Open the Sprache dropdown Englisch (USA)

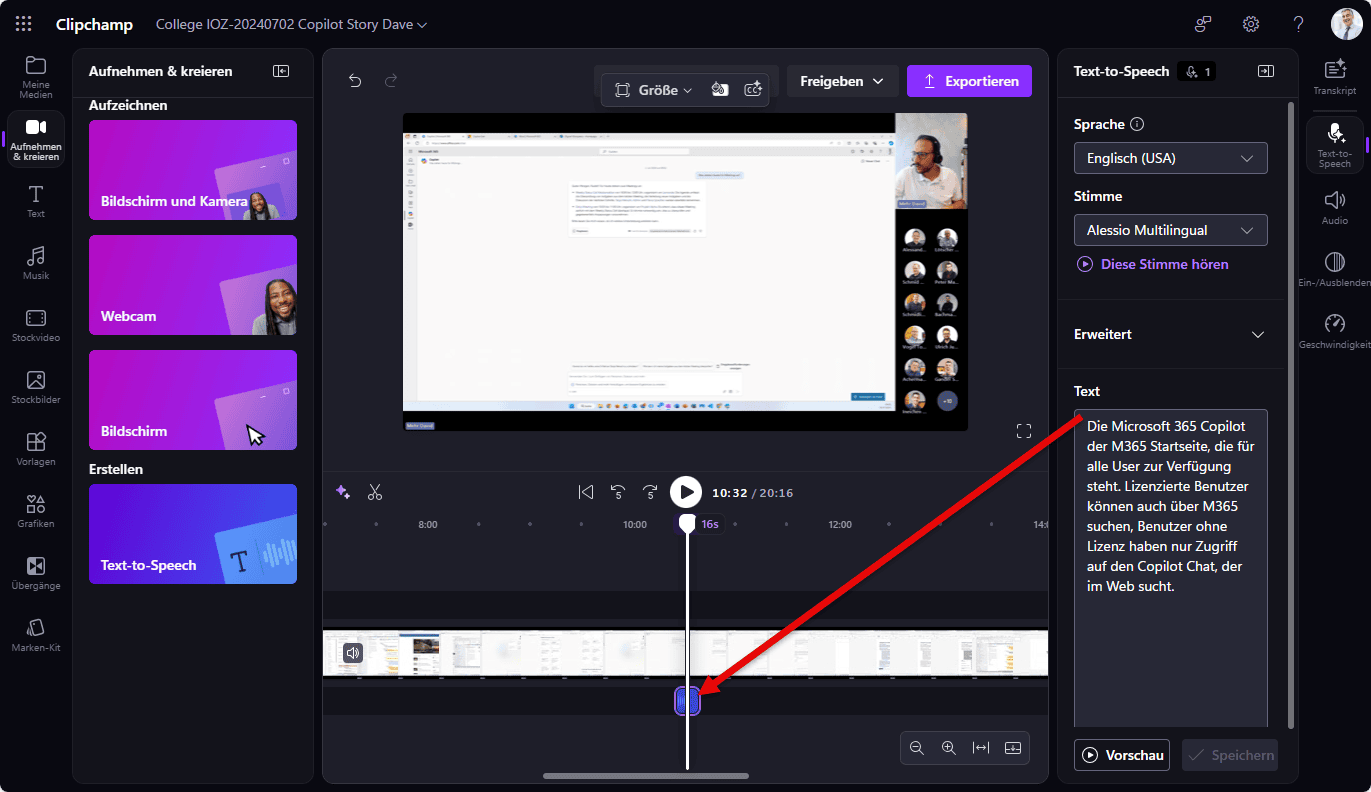click(x=1170, y=158)
